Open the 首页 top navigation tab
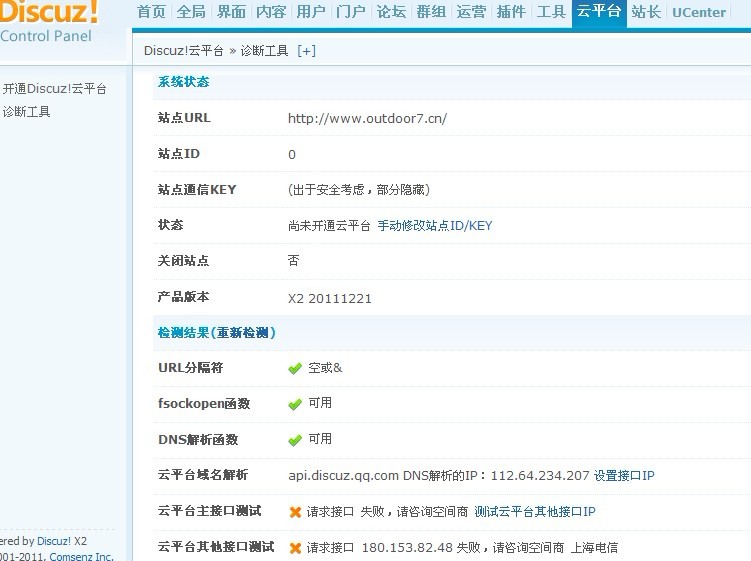751x561 pixels. (151, 11)
